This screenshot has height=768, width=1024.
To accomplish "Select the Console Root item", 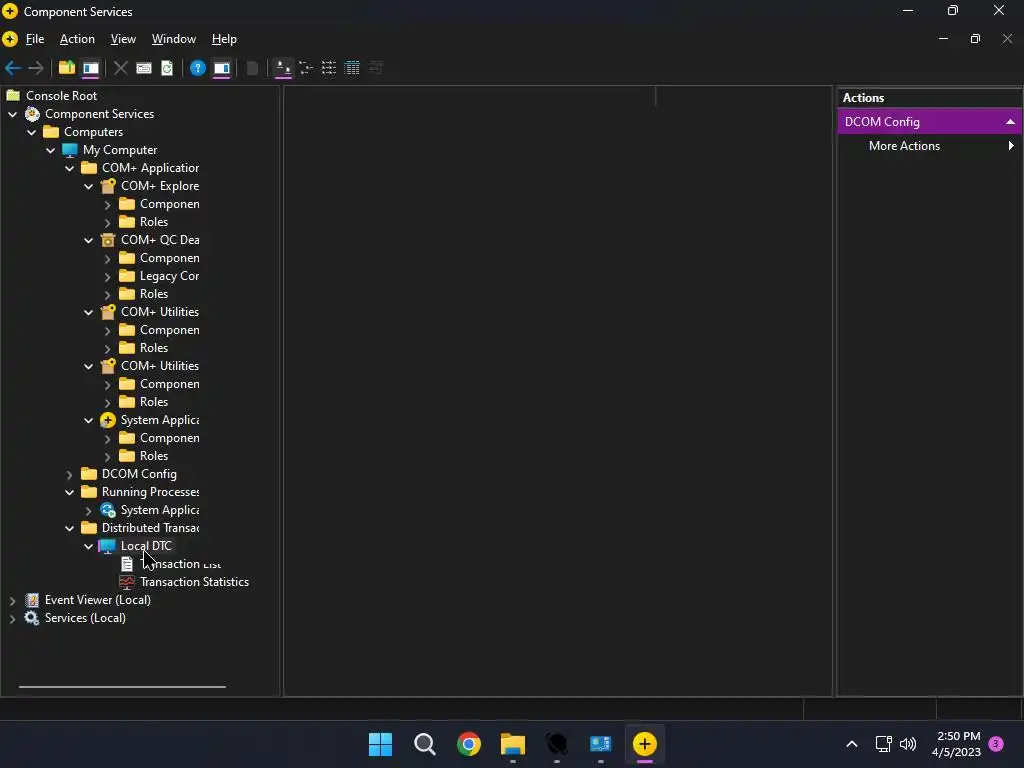I will 61,96.
